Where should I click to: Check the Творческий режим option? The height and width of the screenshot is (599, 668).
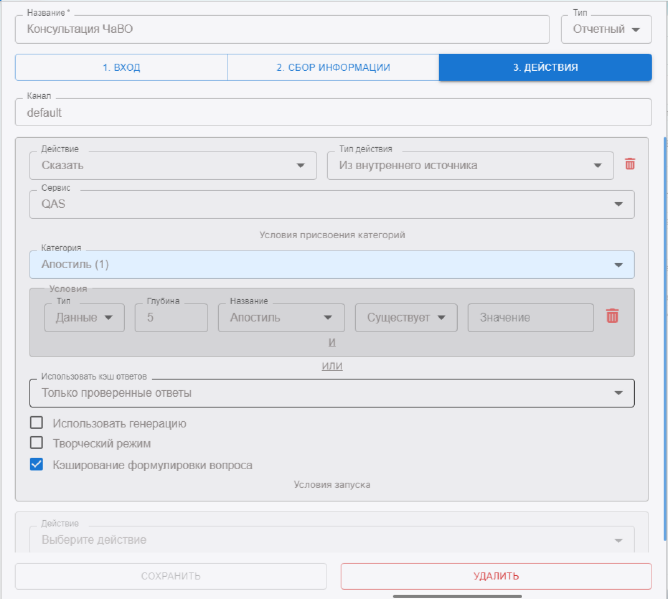[x=37, y=443]
